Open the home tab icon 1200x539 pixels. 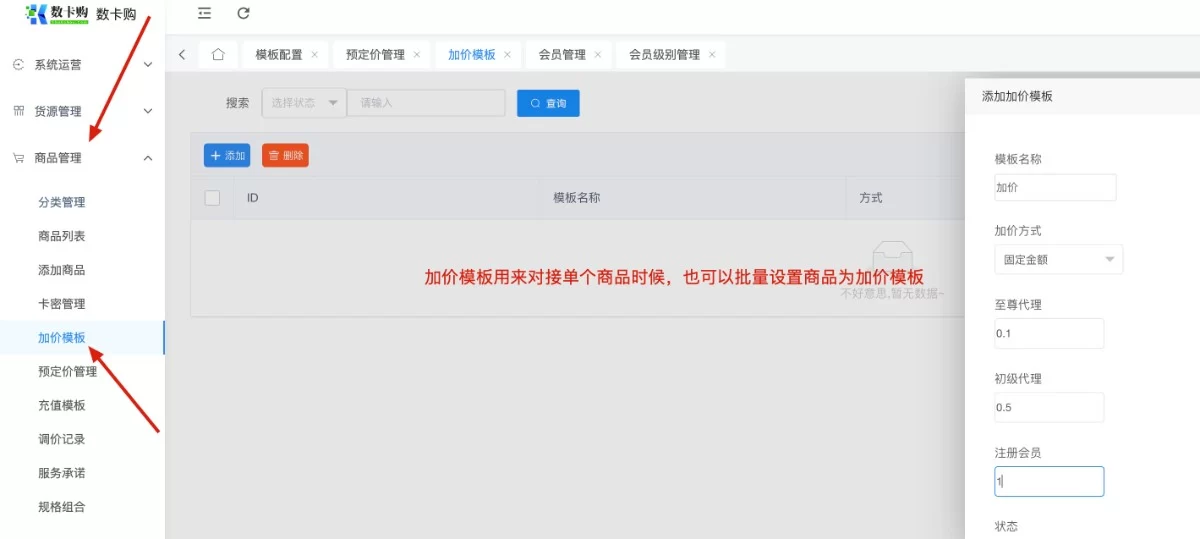click(x=218, y=55)
